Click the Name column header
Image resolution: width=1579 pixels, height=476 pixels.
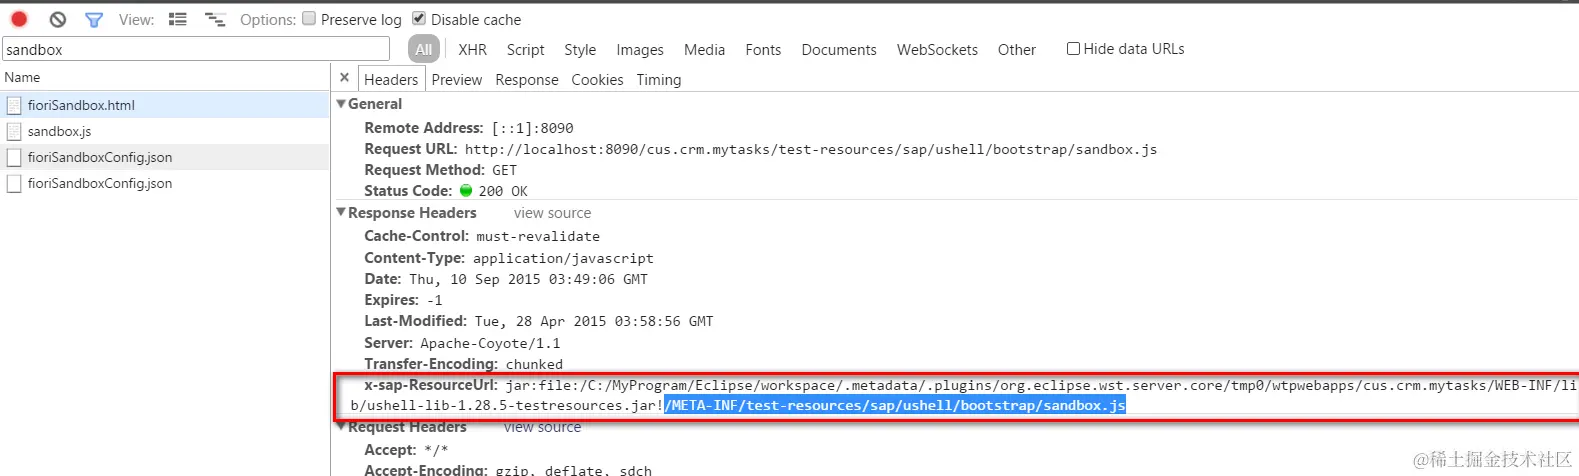click(165, 77)
